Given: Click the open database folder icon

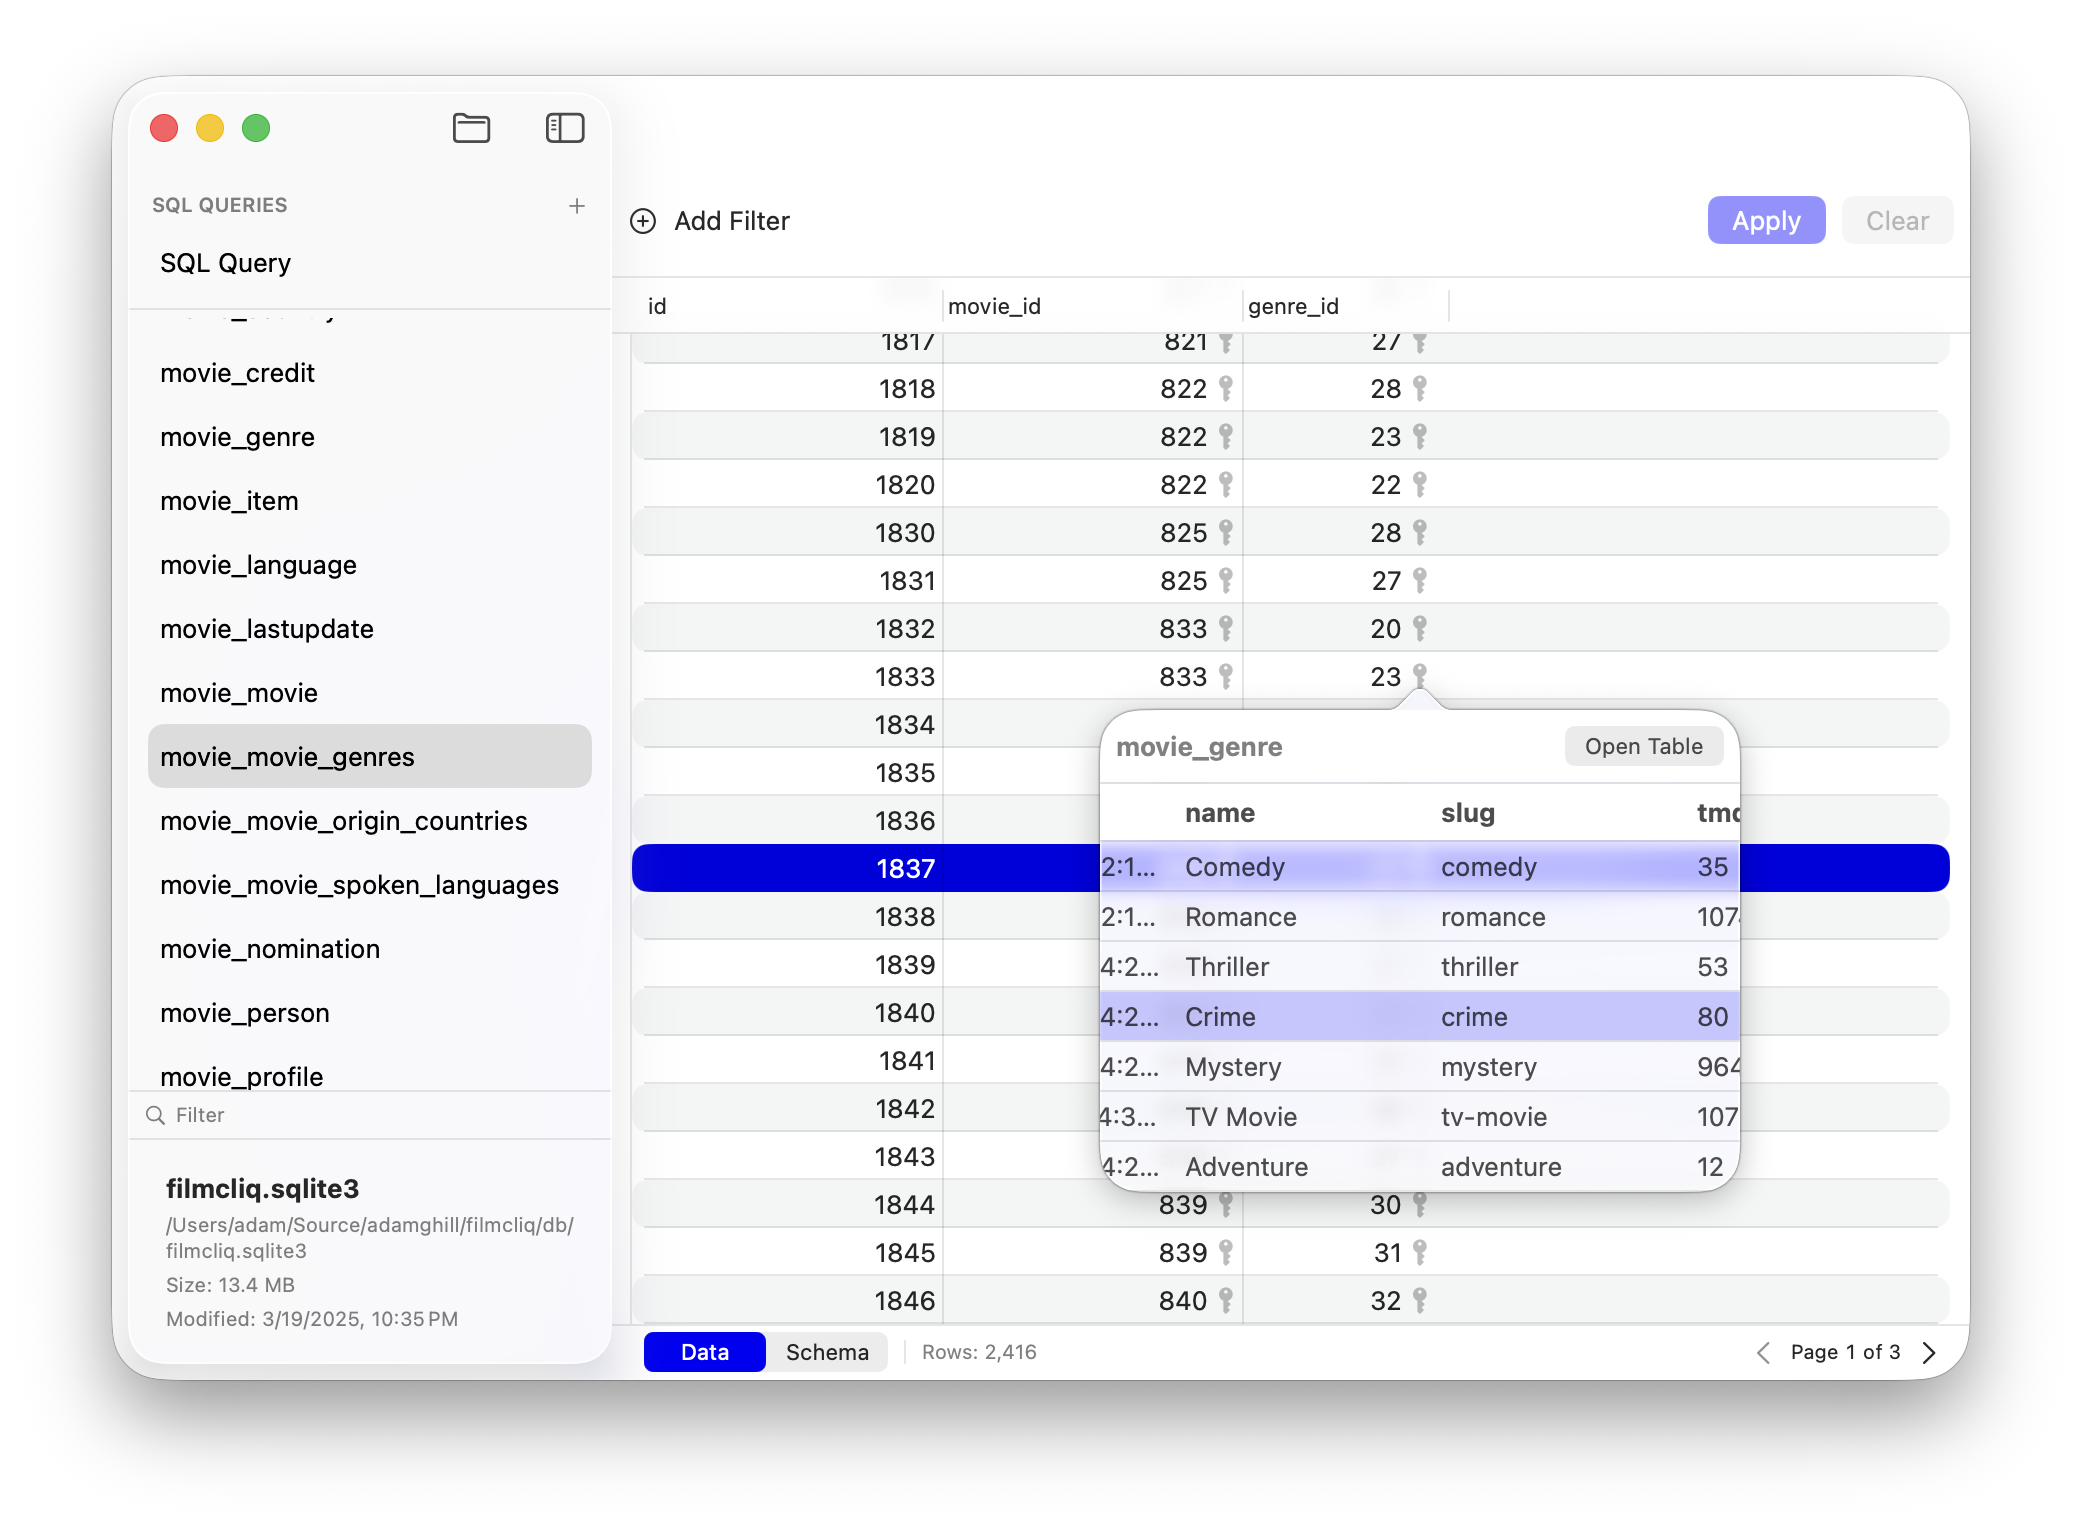Looking at the screenshot, I should click(471, 128).
